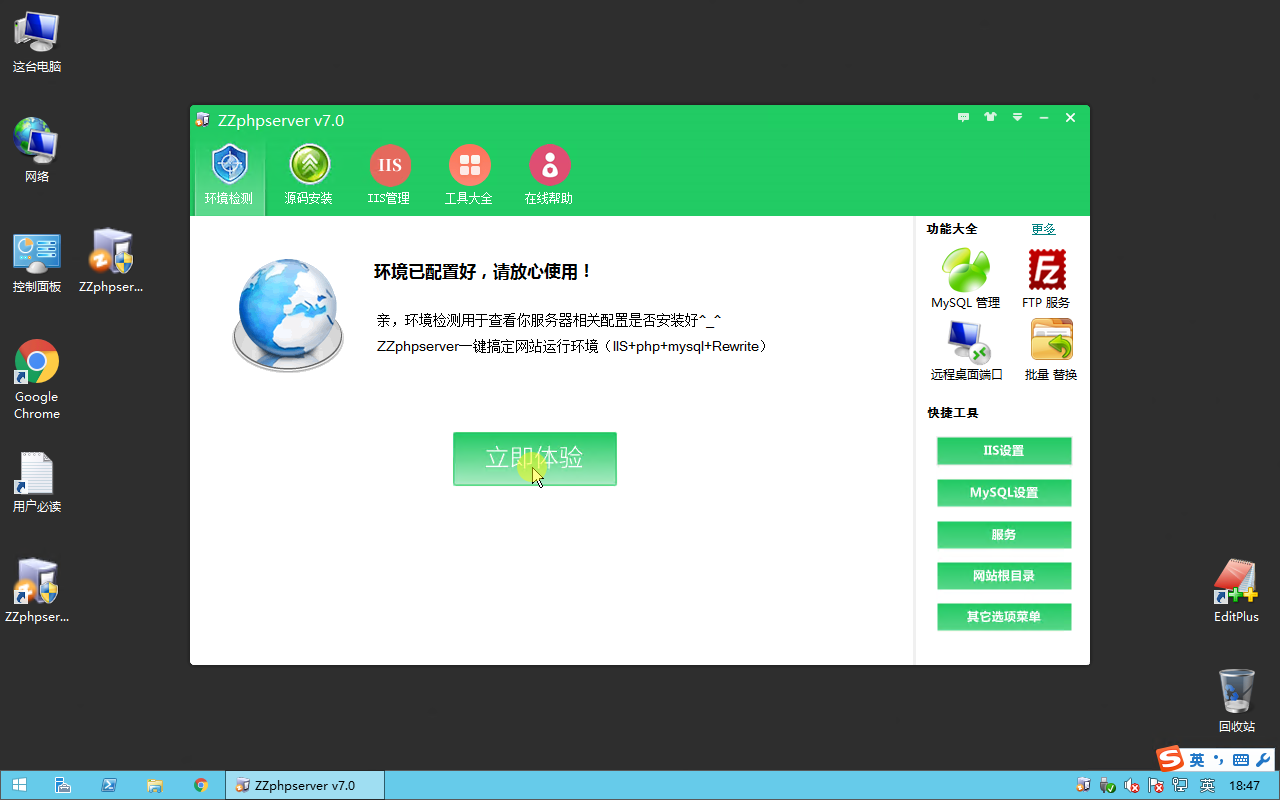The image size is (1280, 800).
Task: Click the 服务 quick tool button
Action: click(x=1004, y=535)
